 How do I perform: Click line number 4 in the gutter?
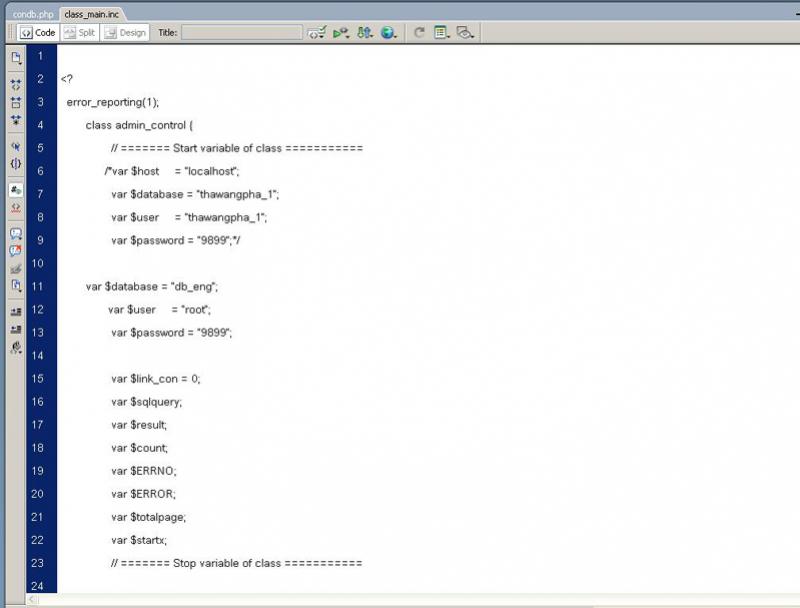(40, 125)
